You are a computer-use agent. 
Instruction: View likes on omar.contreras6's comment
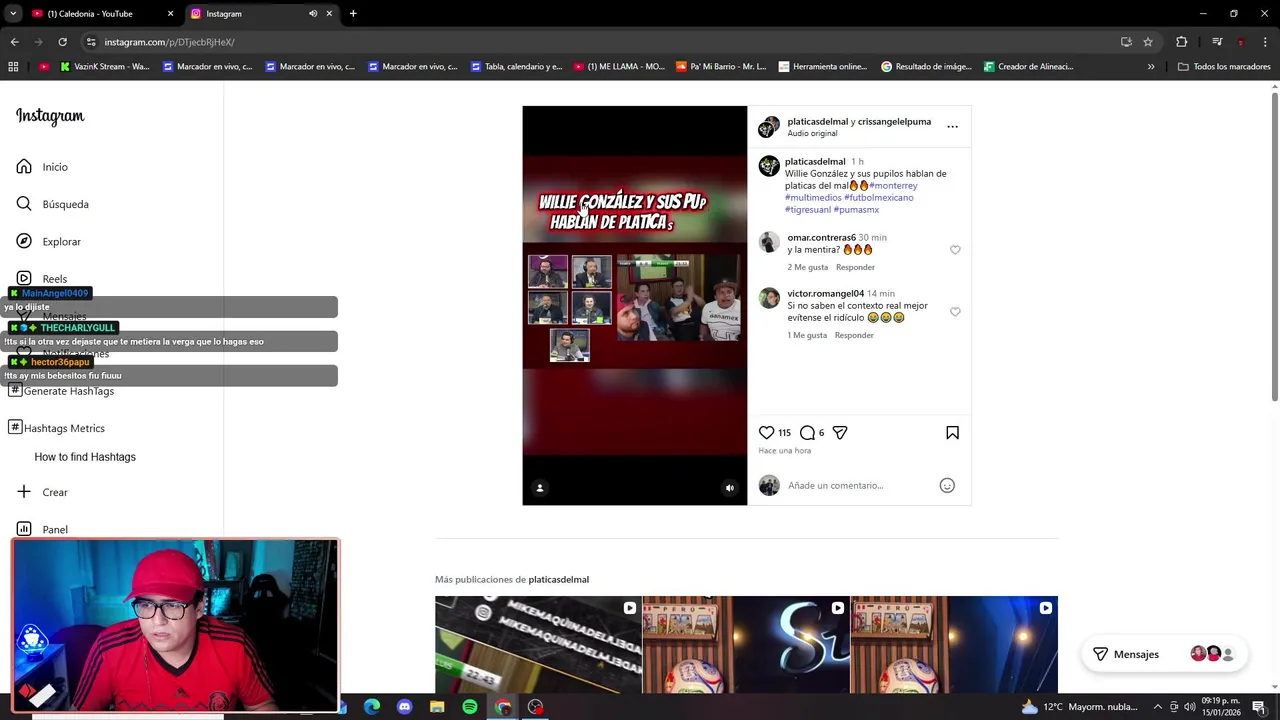coord(808,267)
